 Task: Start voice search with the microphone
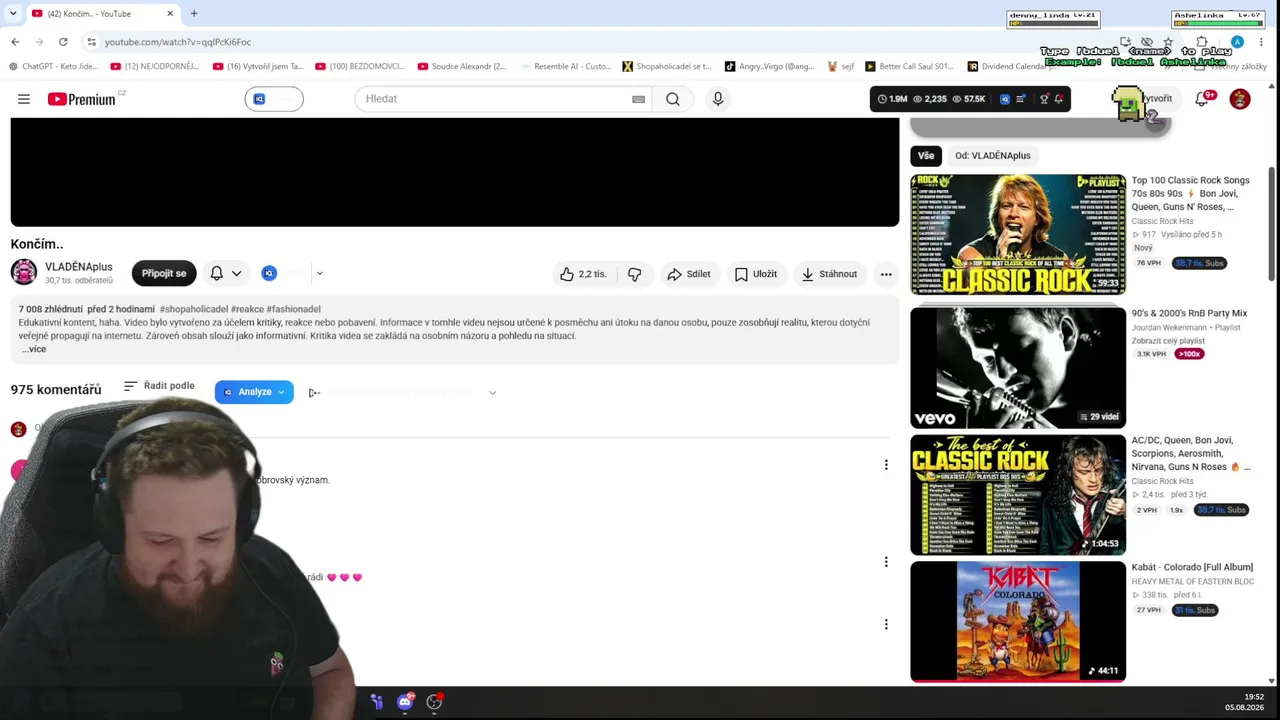[718, 99]
